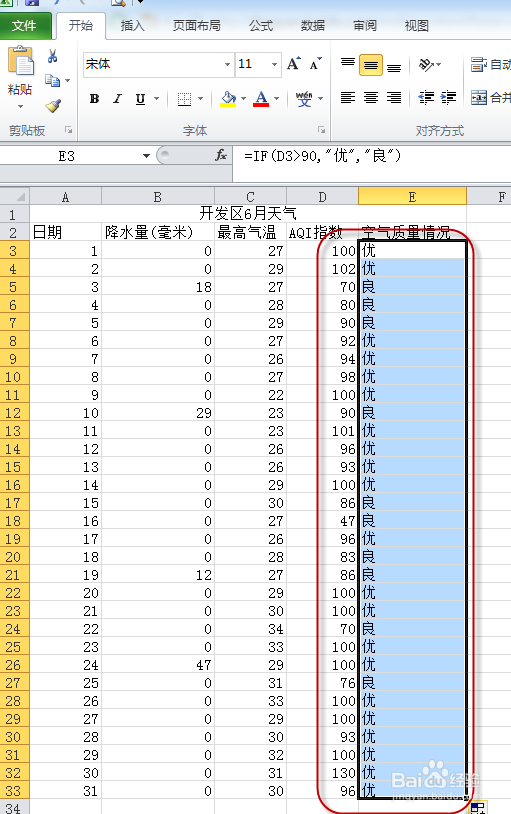This screenshot has width=511, height=814.
Task: Select column B header
Action: tap(157, 197)
